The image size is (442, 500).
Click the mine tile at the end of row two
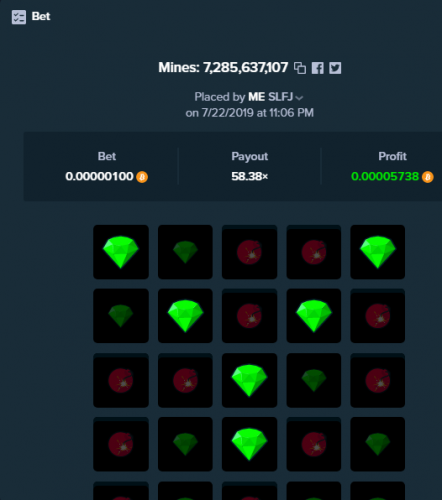coord(378,316)
